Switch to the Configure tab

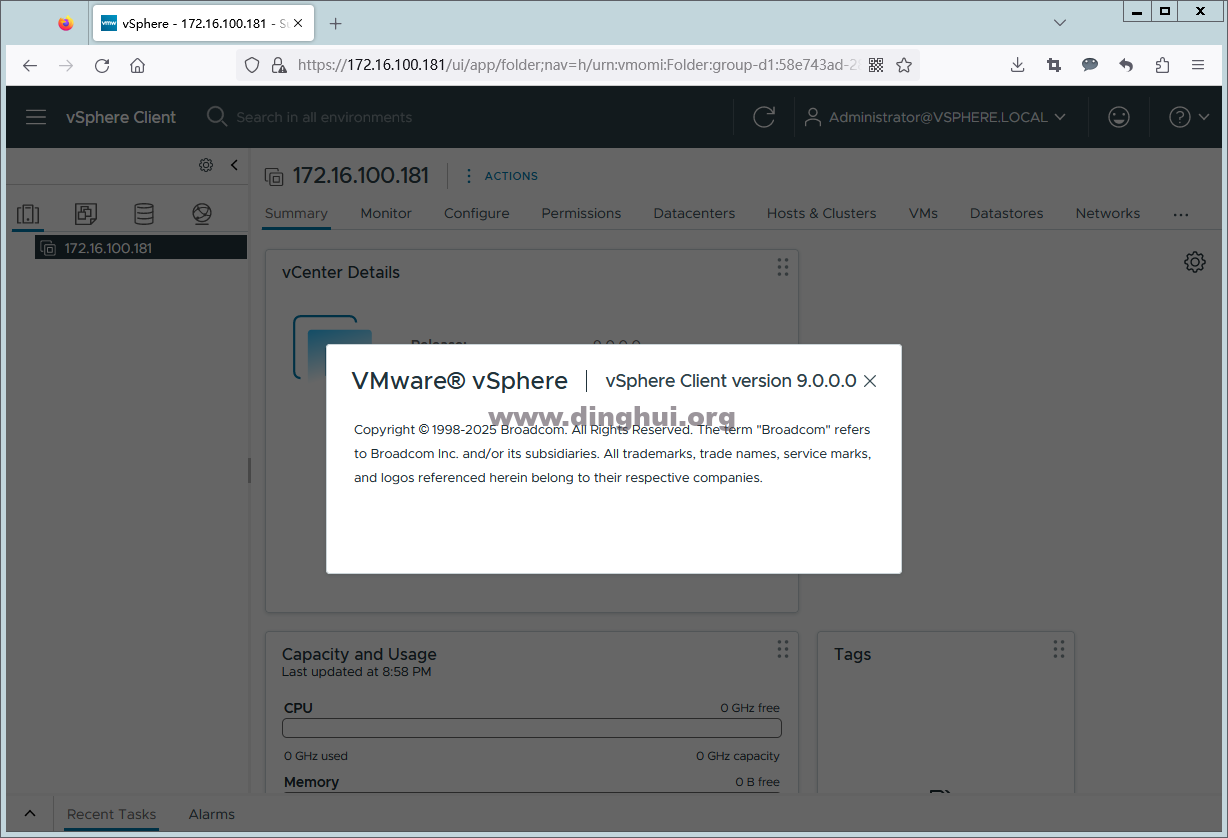(477, 213)
